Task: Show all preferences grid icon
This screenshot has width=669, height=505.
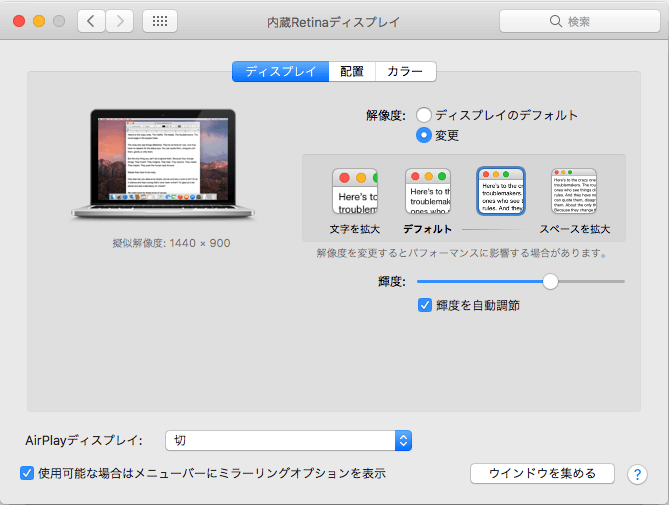Action: (x=161, y=21)
